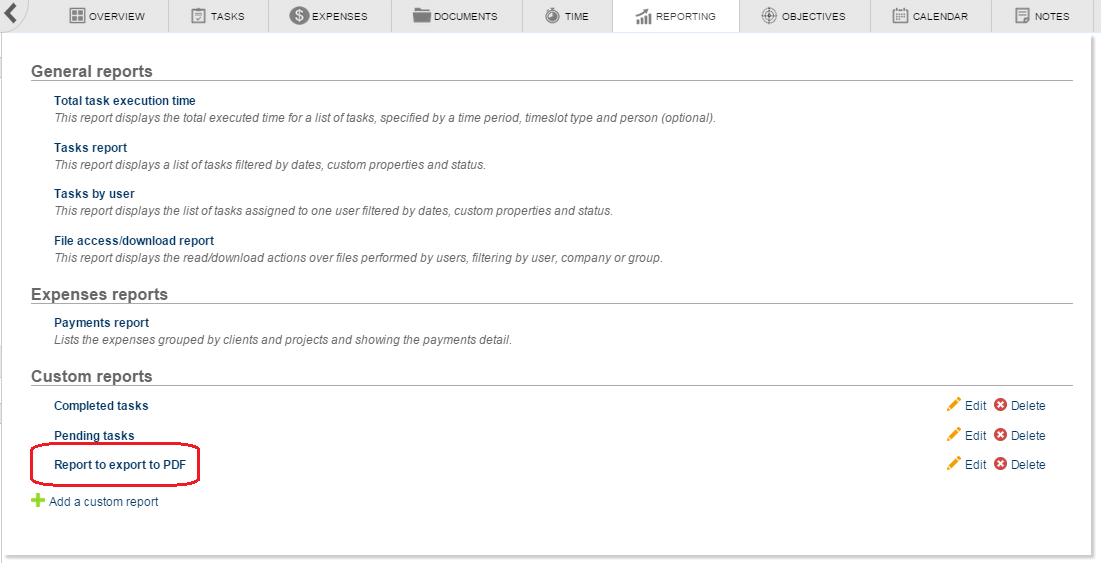Open the Payments report link
This screenshot has height=563, width=1101.
101,323
